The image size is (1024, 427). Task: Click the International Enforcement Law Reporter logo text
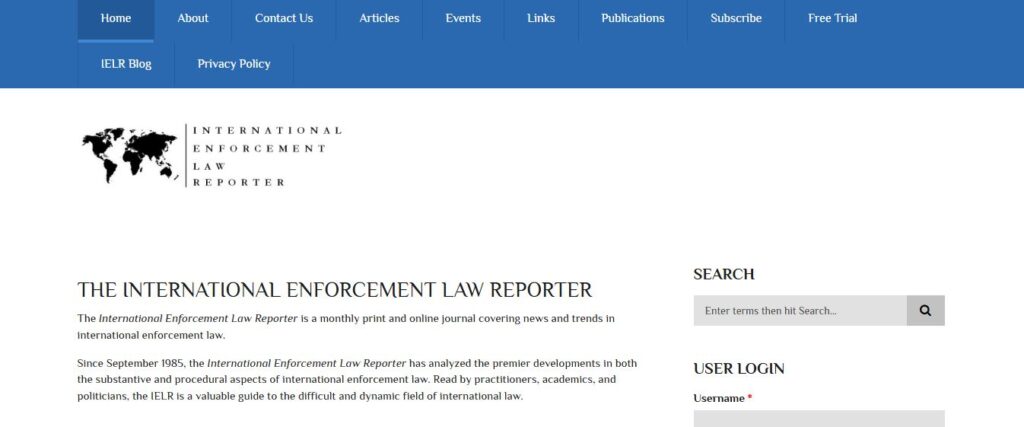(265, 156)
